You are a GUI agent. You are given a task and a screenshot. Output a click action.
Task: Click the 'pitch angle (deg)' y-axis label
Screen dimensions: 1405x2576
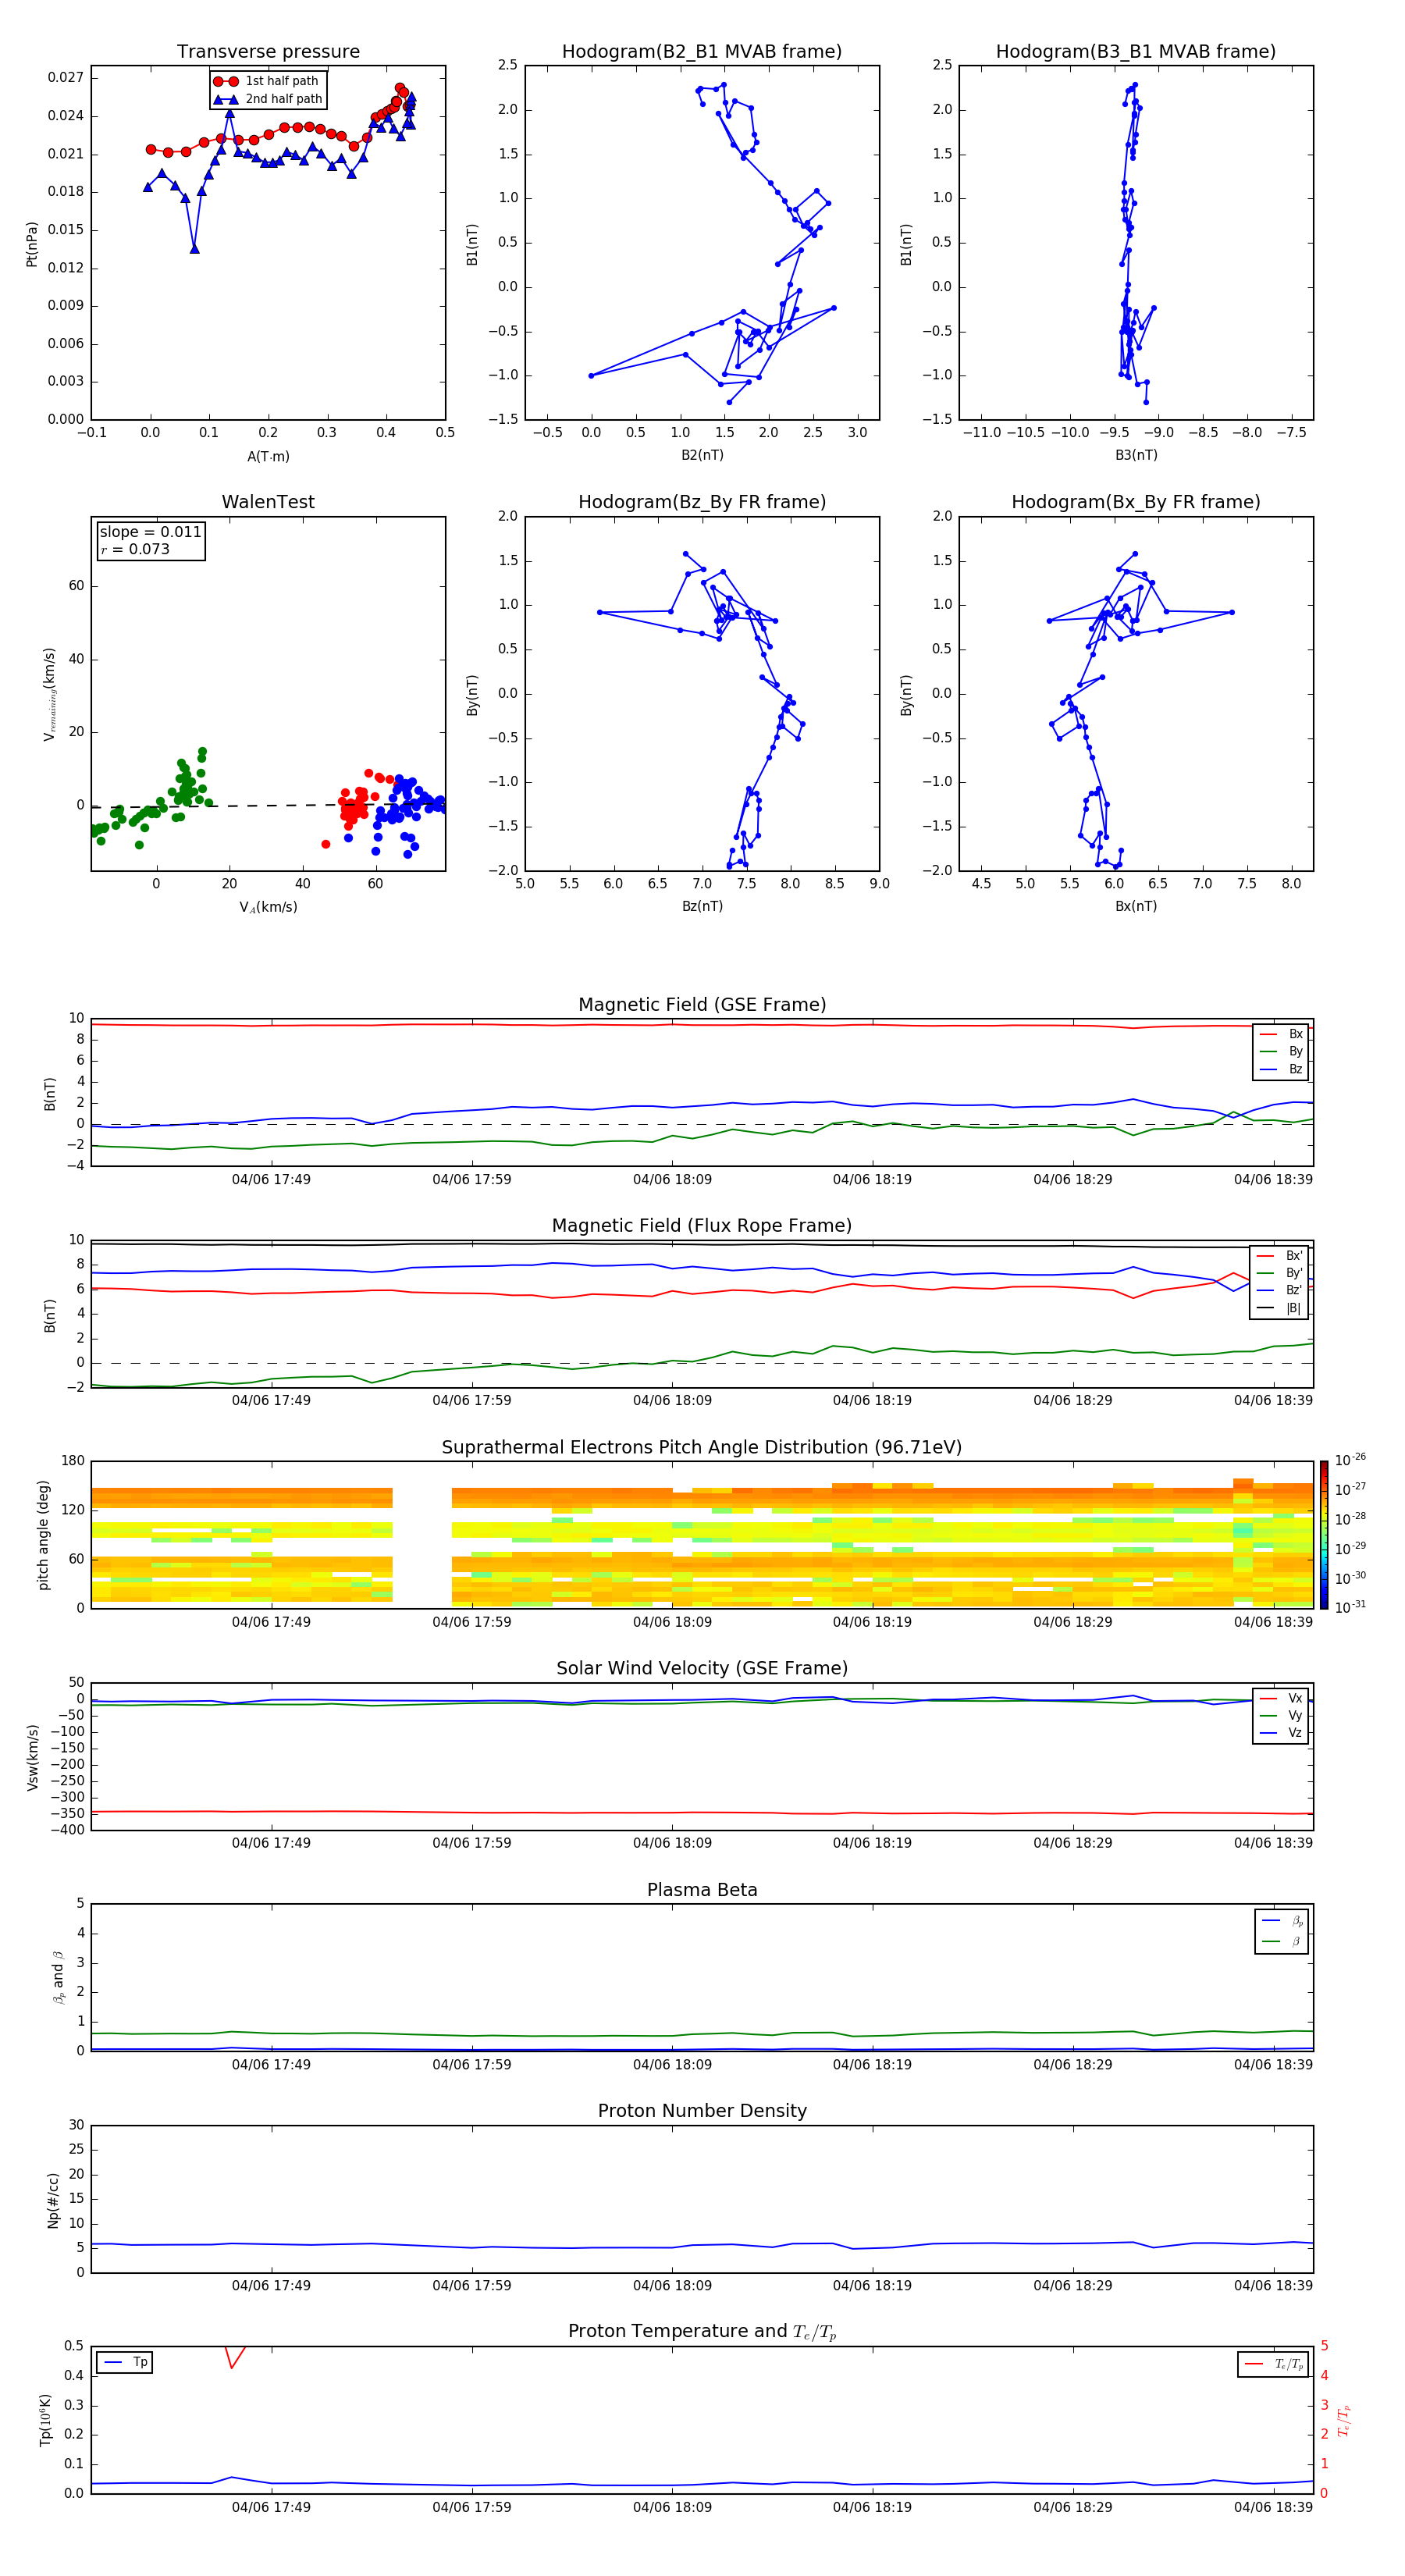pyautogui.click(x=43, y=1535)
